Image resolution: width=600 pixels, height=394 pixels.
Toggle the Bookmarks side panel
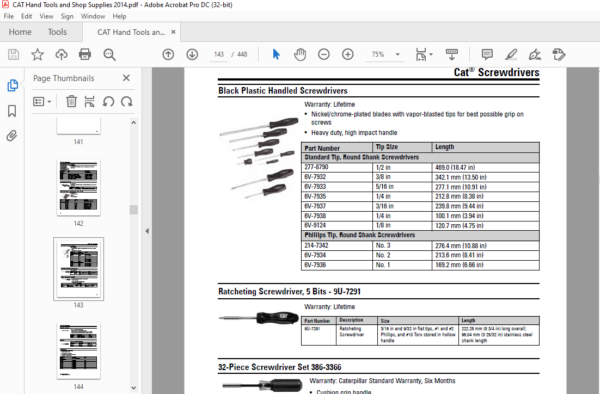coord(12,111)
